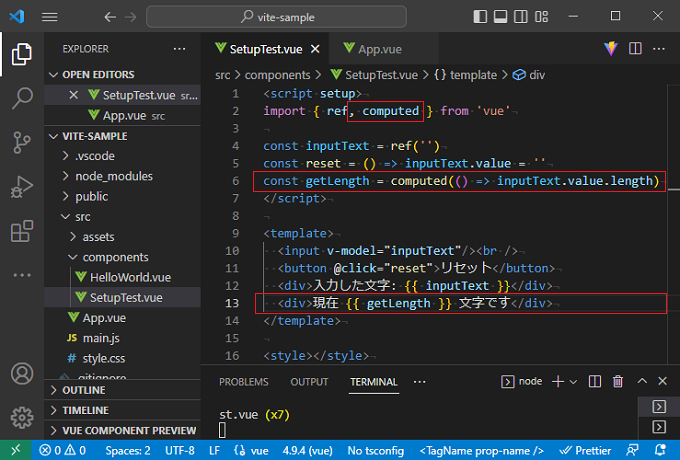The width and height of the screenshot is (680, 460).
Task: Change file encoding UTF-8
Action: tap(180, 450)
